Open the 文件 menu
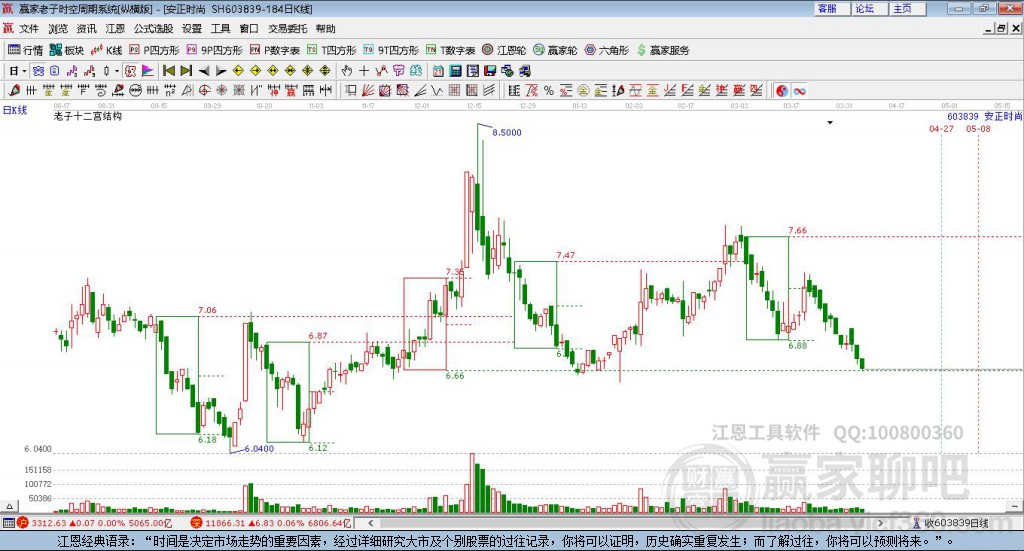1024x551 pixels. (x=29, y=29)
